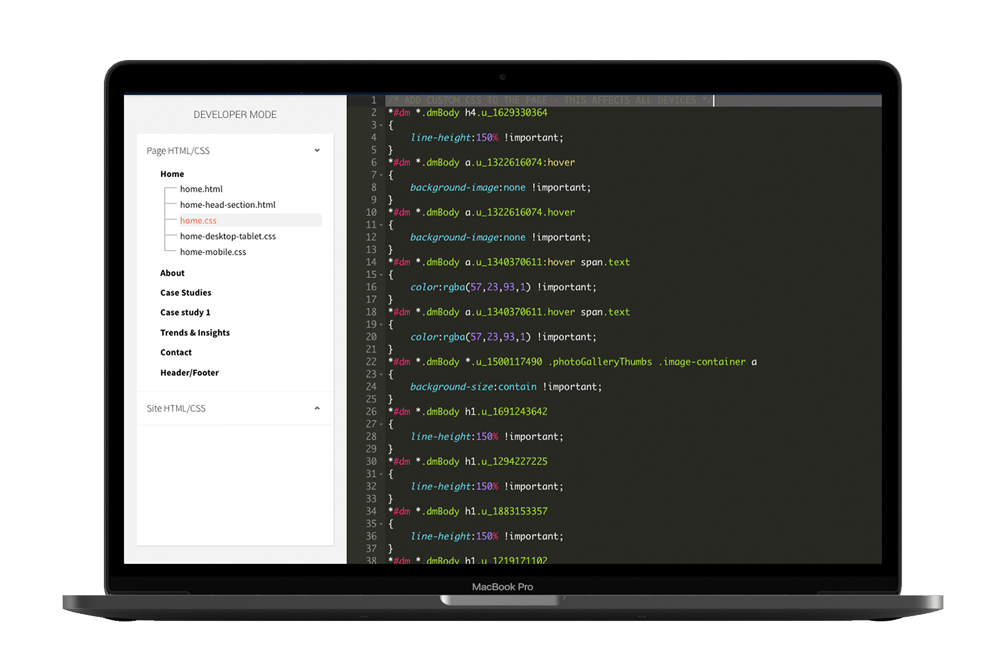
Task: Fold the code block at line 31
Action: pos(381,474)
